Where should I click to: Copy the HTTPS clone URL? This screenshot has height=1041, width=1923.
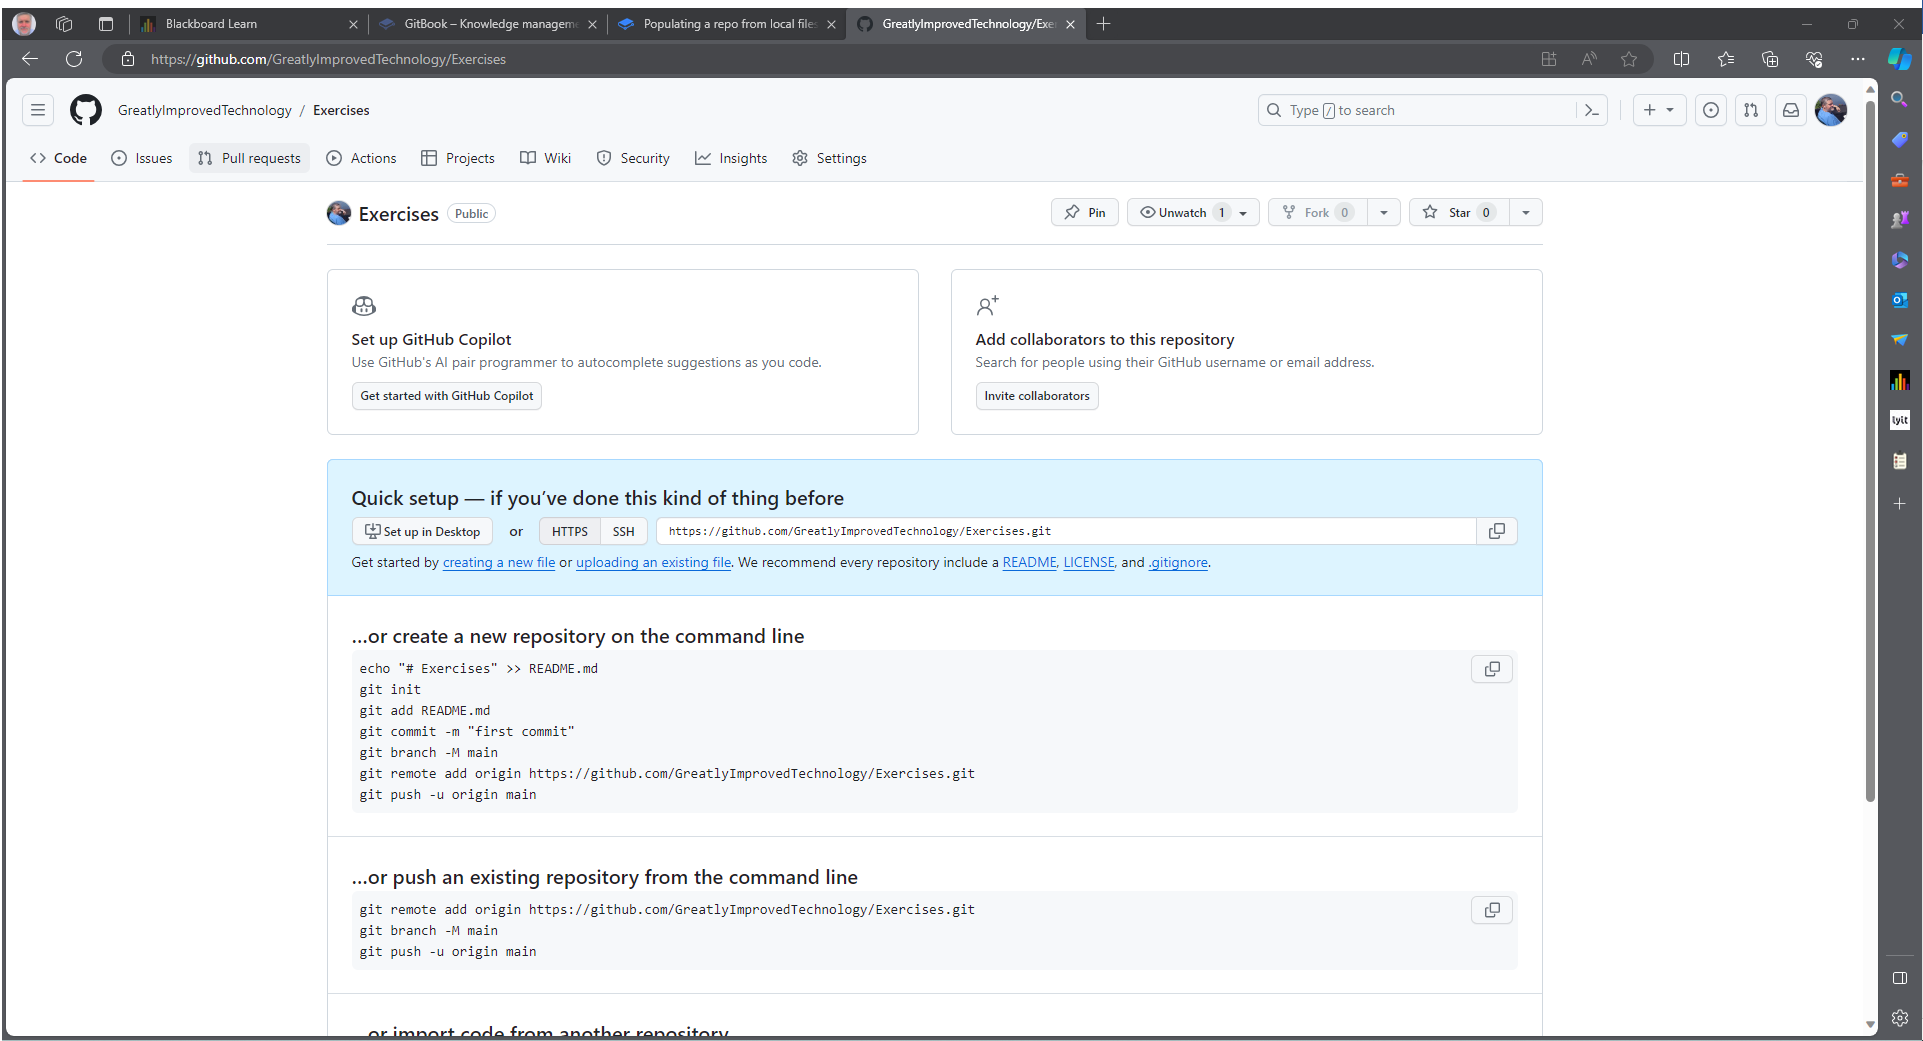[1497, 531]
